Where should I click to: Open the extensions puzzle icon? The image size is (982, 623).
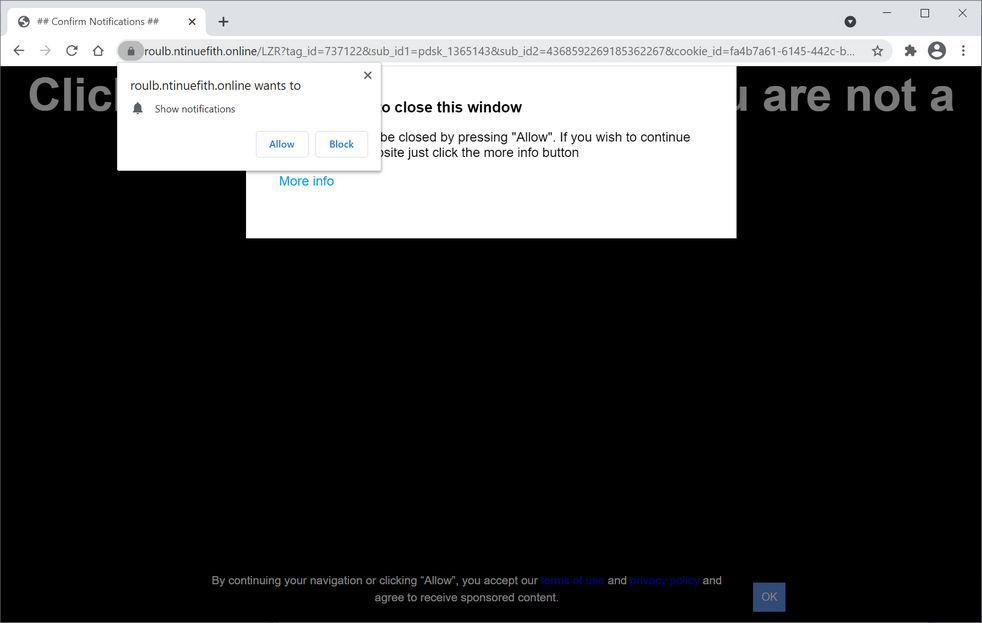(x=909, y=50)
